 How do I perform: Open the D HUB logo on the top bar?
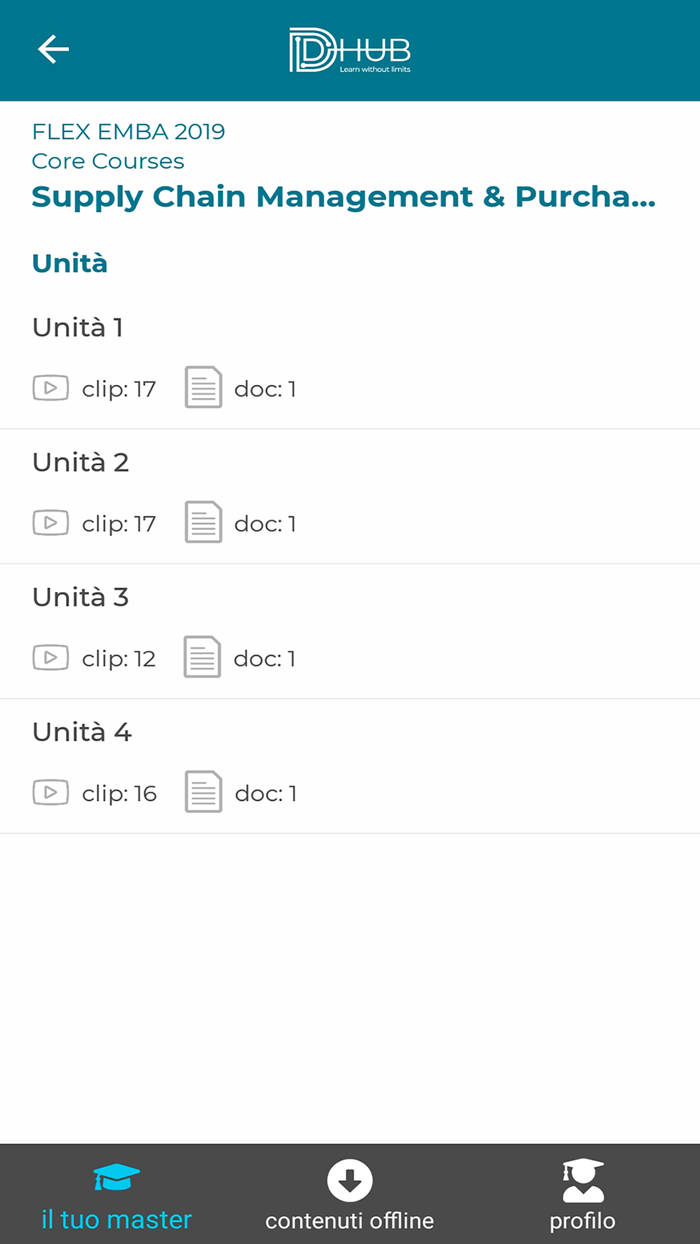pyautogui.click(x=349, y=47)
